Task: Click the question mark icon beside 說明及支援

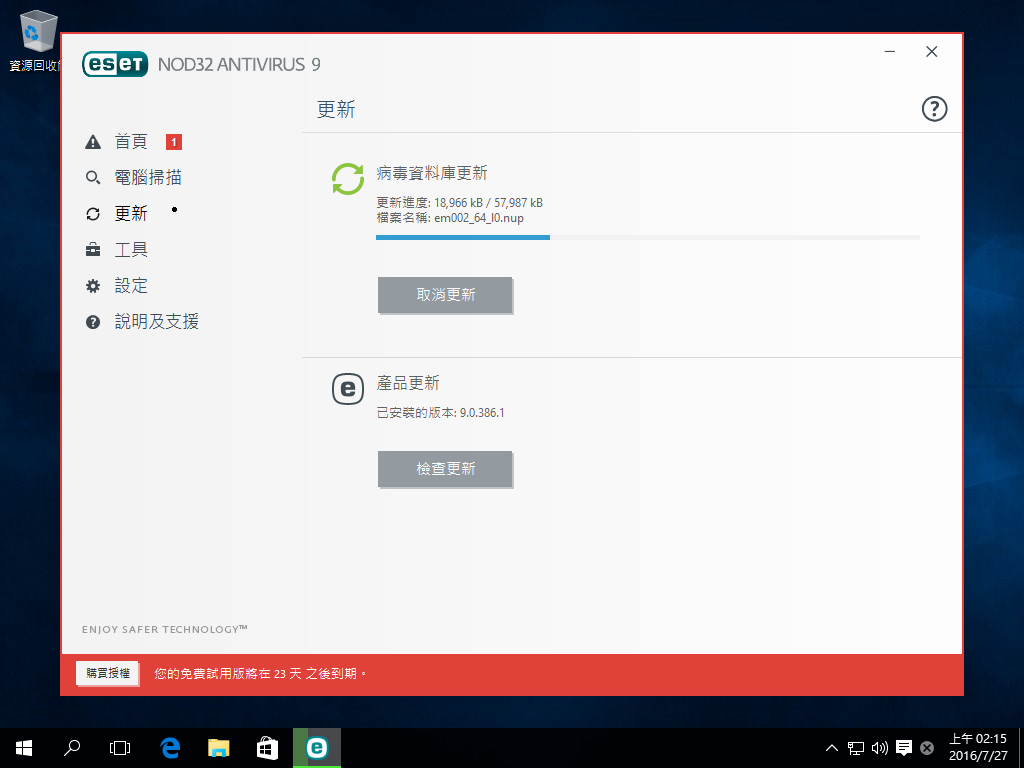Action: coord(93,321)
